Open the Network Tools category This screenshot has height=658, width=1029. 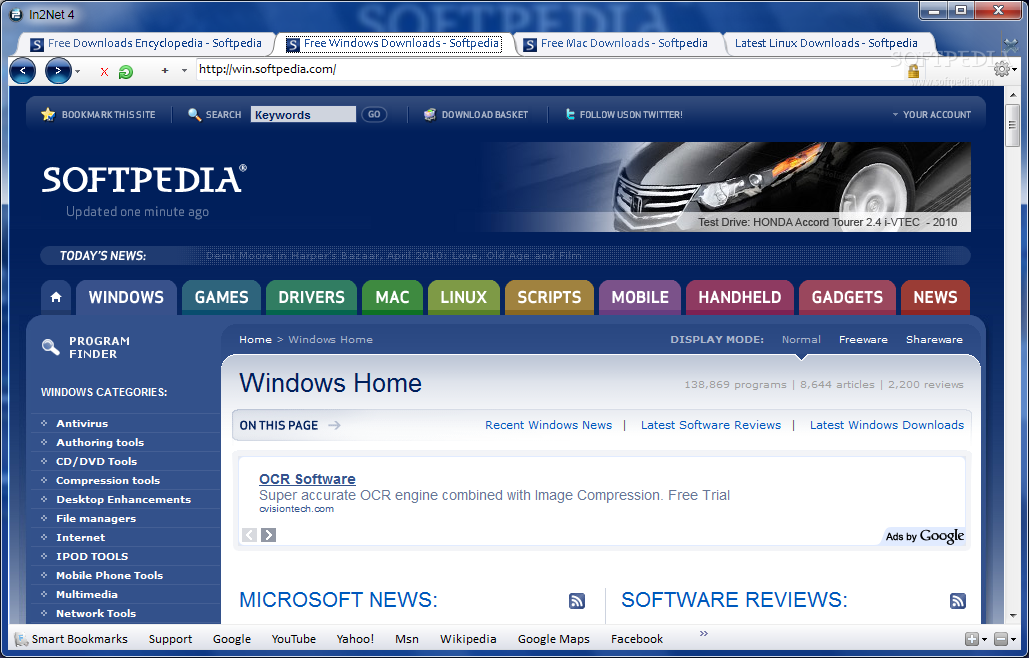(x=96, y=613)
